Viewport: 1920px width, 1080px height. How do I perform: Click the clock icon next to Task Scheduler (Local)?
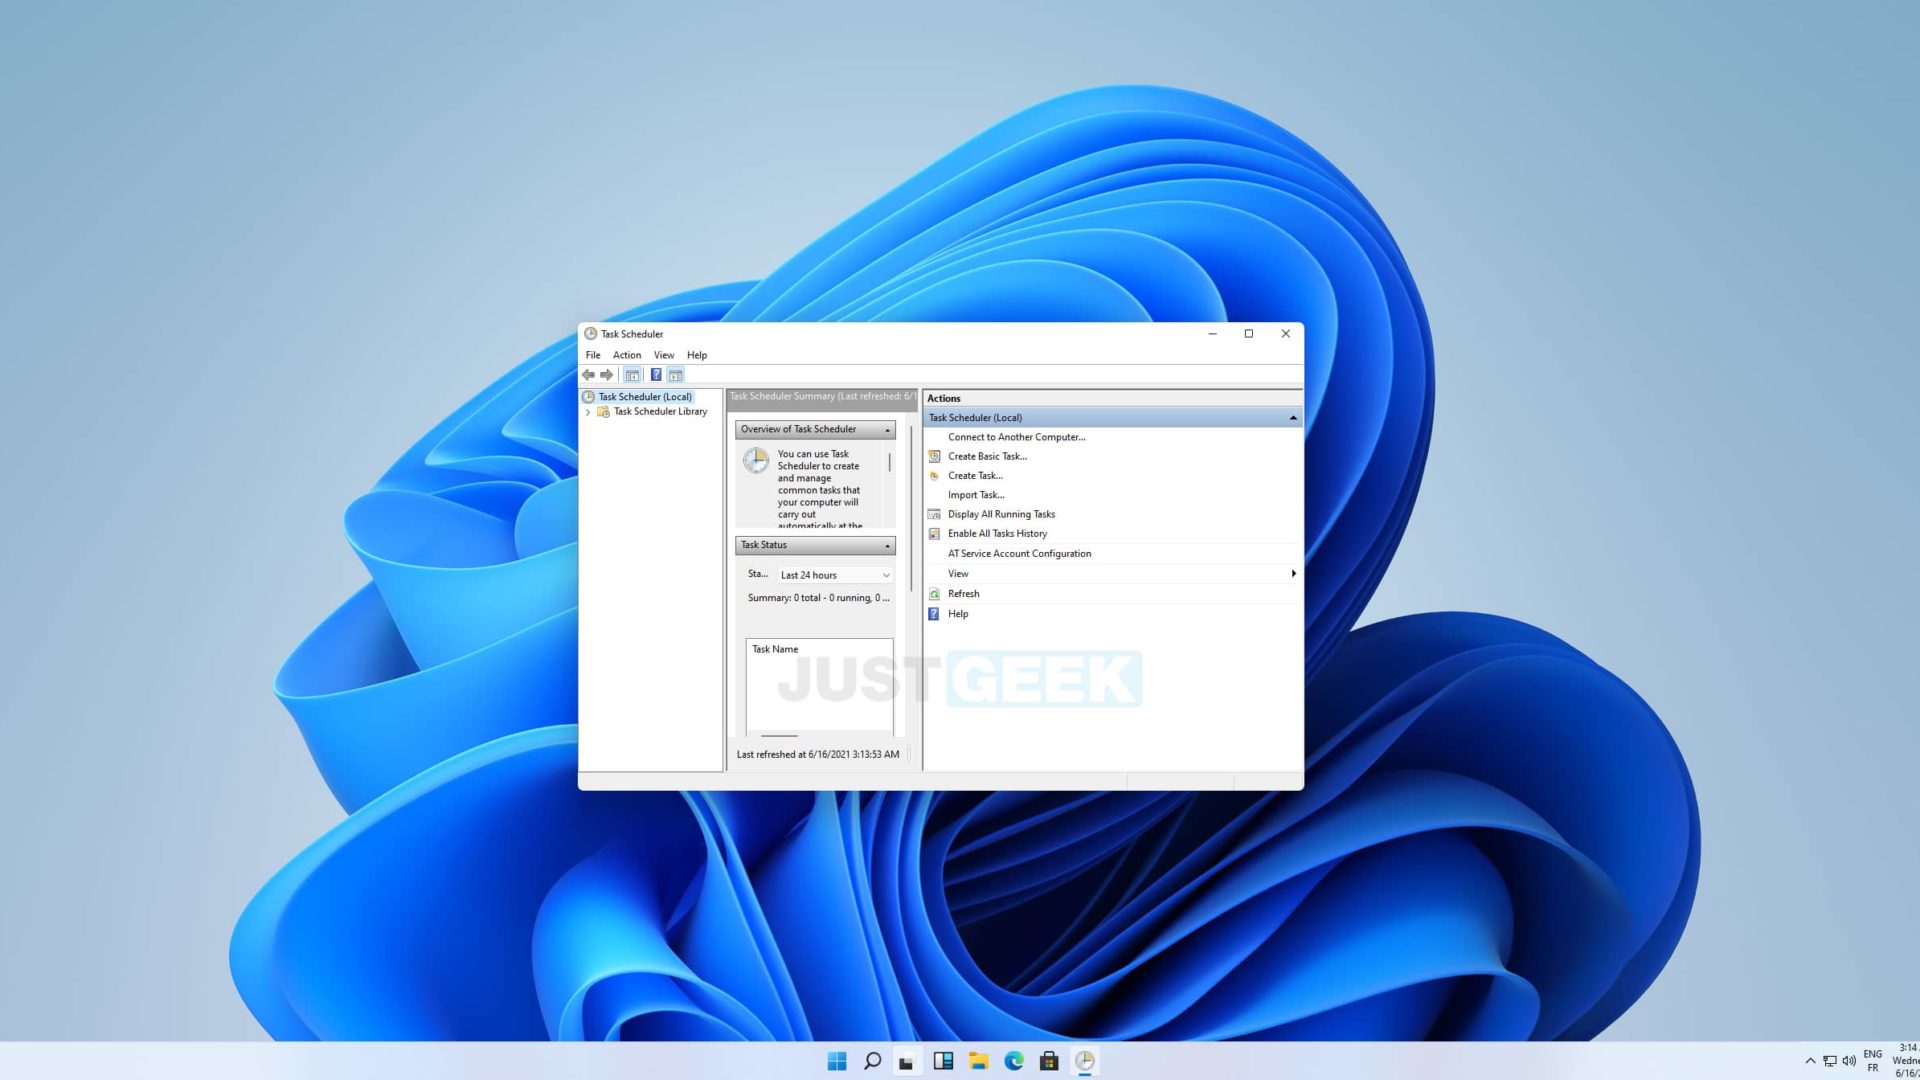[588, 397]
